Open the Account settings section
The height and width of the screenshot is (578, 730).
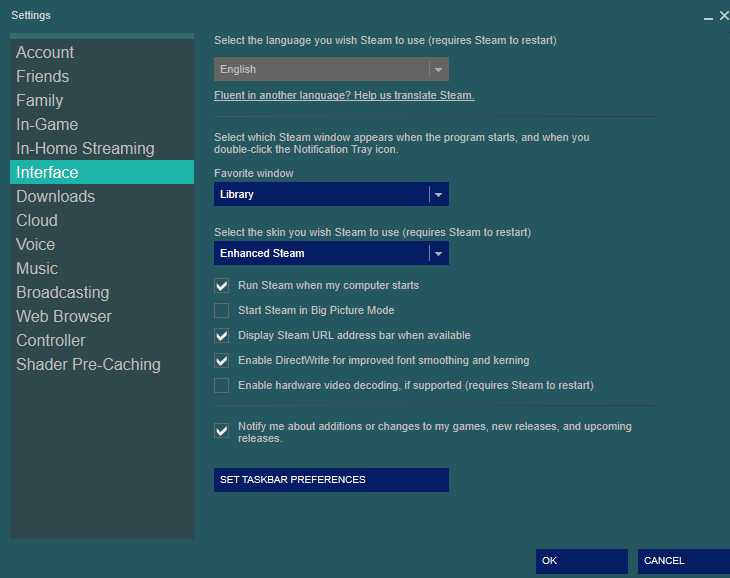click(101, 52)
